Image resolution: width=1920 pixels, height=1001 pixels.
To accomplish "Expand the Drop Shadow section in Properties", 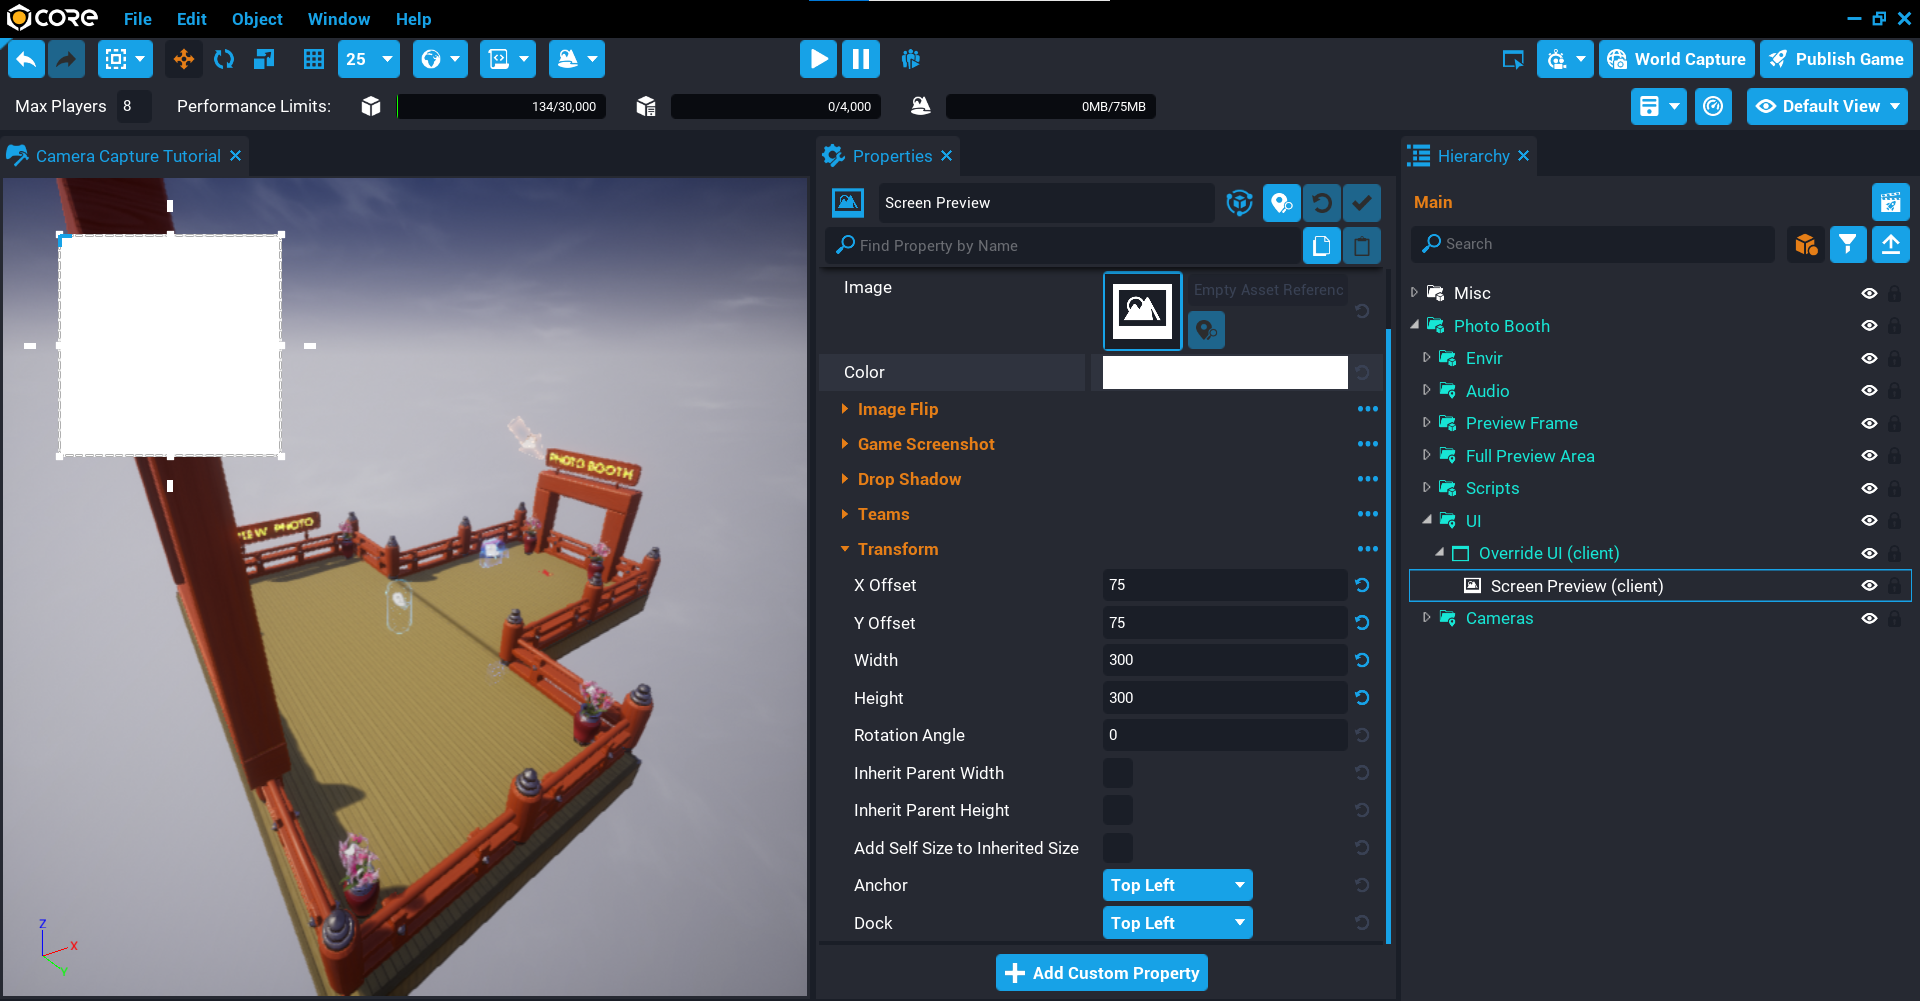I will pos(909,479).
